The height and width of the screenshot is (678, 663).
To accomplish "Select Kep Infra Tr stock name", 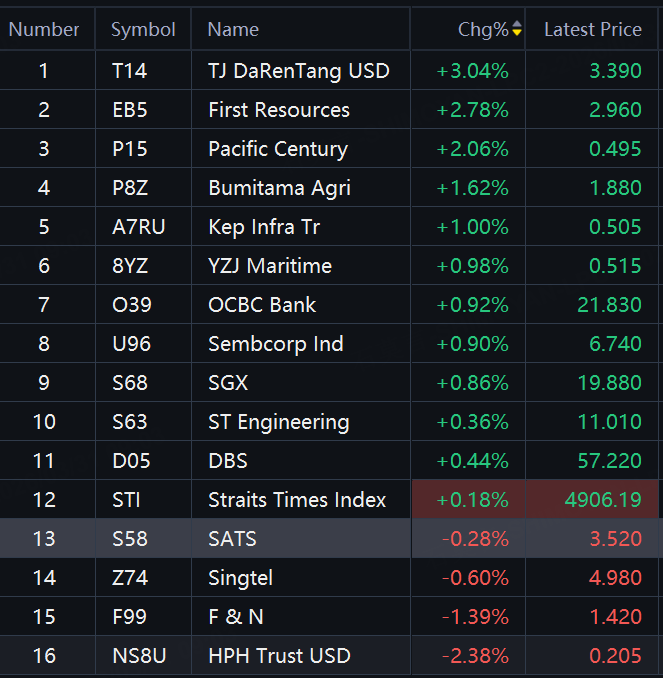I will (x=264, y=227).
